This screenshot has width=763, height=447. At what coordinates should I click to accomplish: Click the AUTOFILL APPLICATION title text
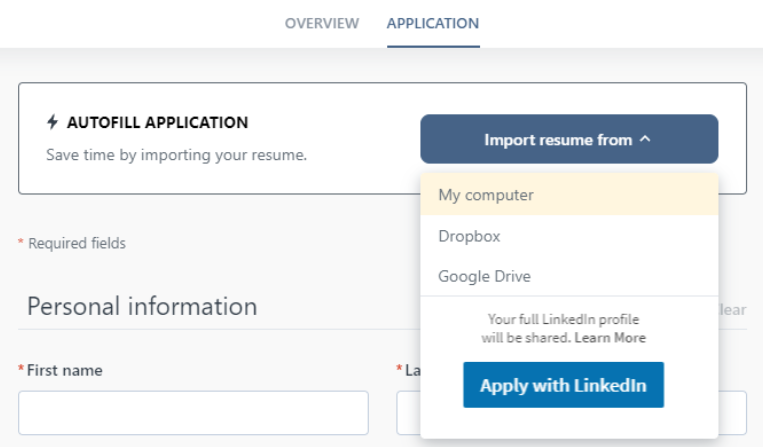157,123
